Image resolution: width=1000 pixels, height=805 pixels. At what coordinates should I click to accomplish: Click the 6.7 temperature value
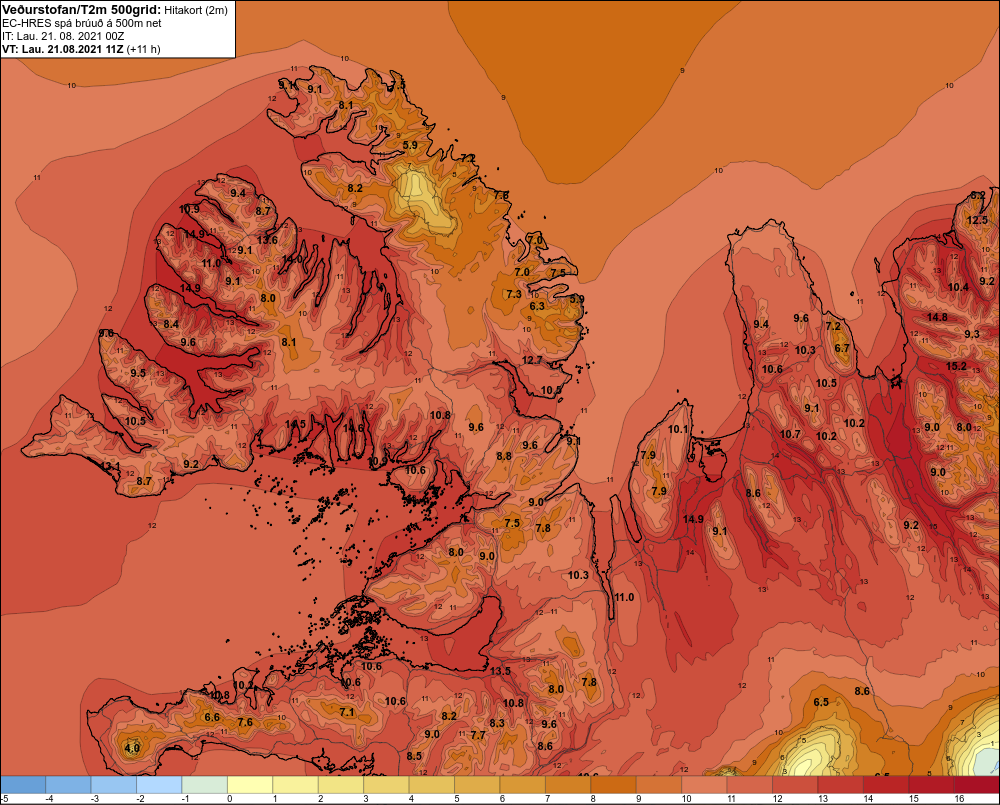[x=842, y=348]
